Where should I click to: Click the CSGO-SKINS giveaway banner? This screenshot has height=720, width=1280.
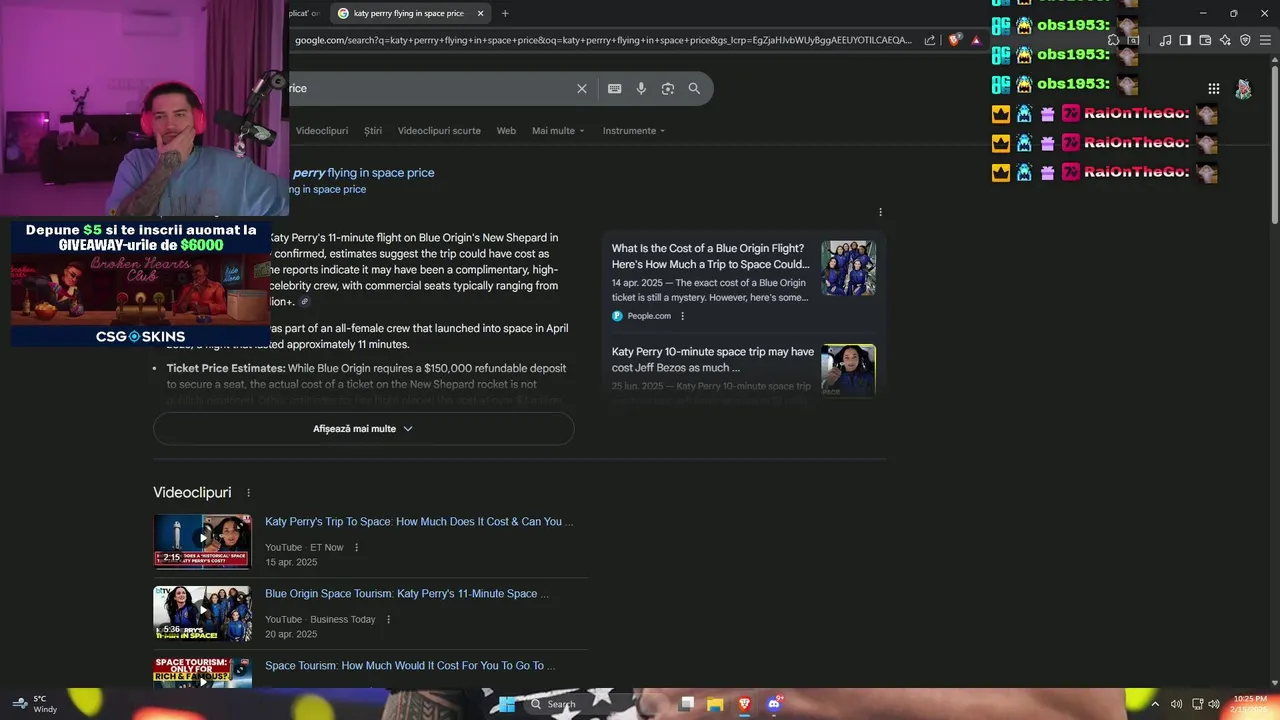[x=141, y=283]
